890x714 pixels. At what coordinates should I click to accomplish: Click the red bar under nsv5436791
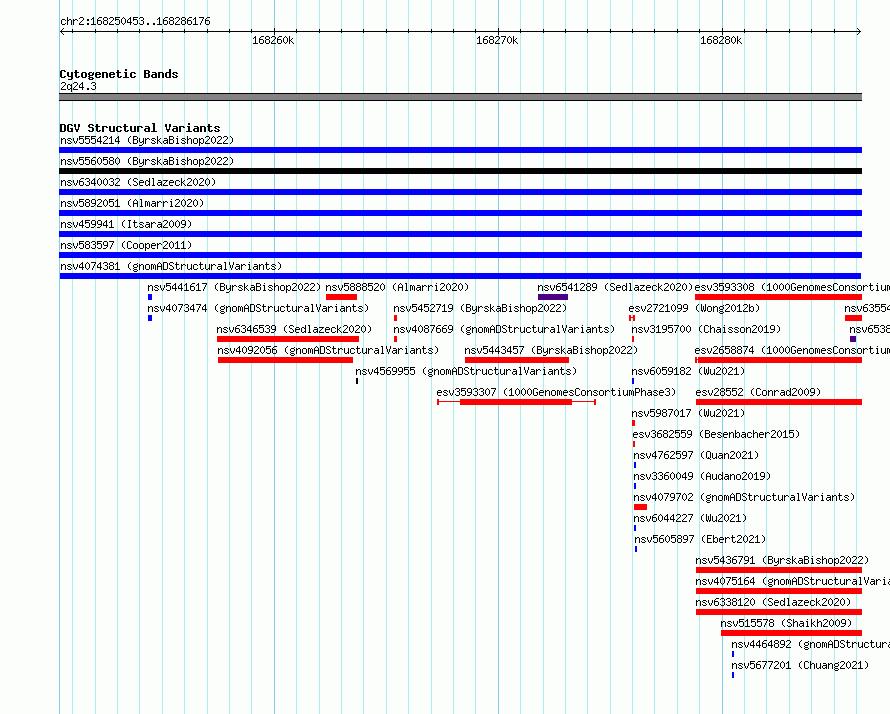[x=779, y=570]
